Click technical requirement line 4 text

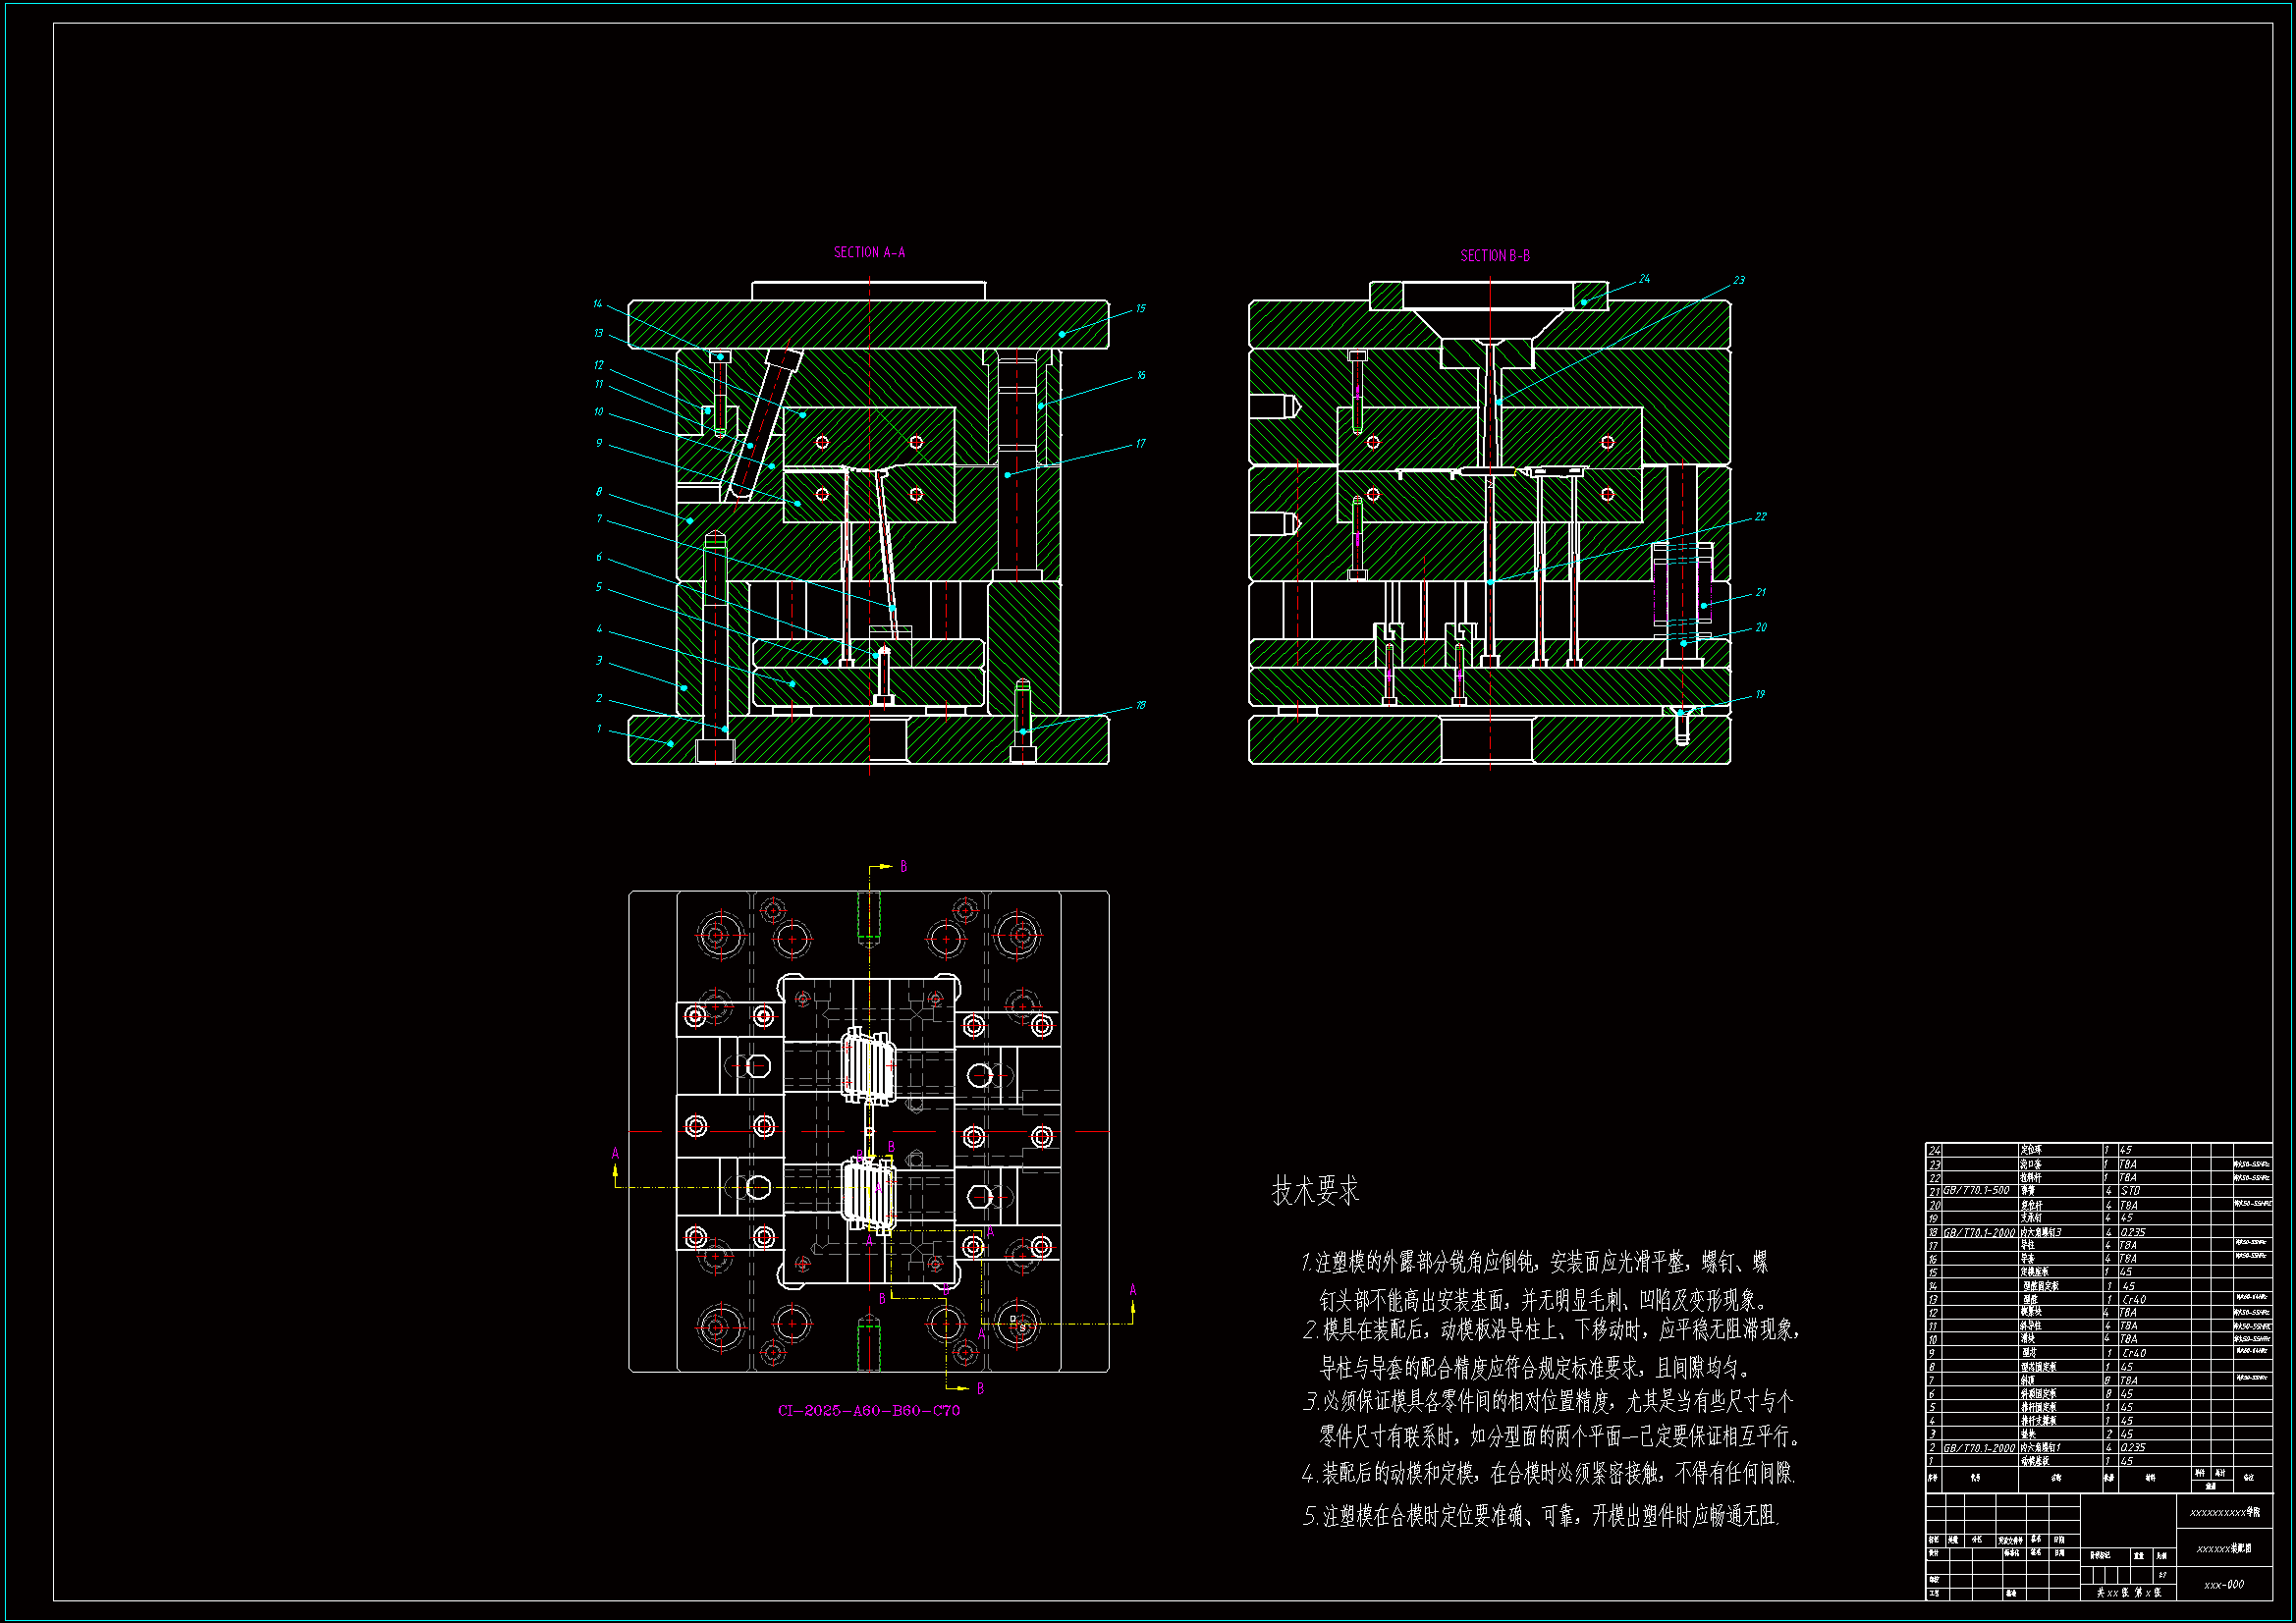(x=1548, y=1473)
